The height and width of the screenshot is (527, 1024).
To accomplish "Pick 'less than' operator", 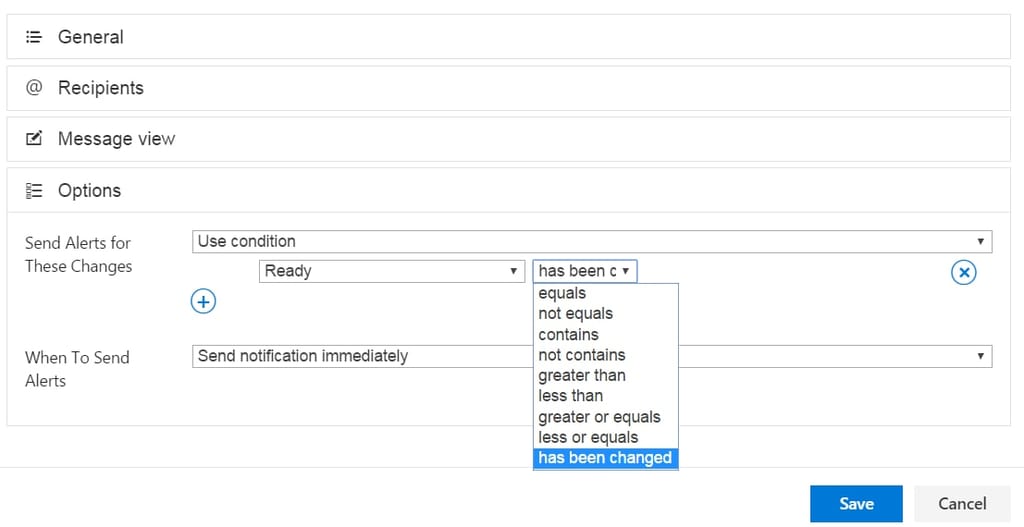I will coord(606,396).
